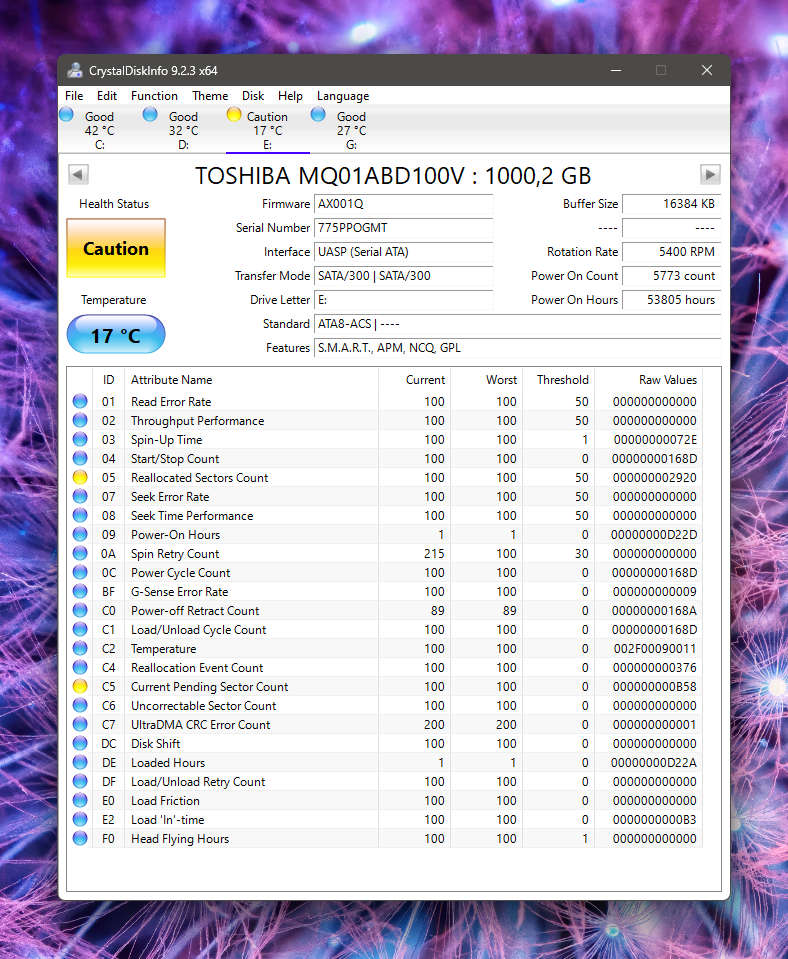Select the Load 'In'-time row text
The height and width of the screenshot is (959, 788).
point(168,820)
